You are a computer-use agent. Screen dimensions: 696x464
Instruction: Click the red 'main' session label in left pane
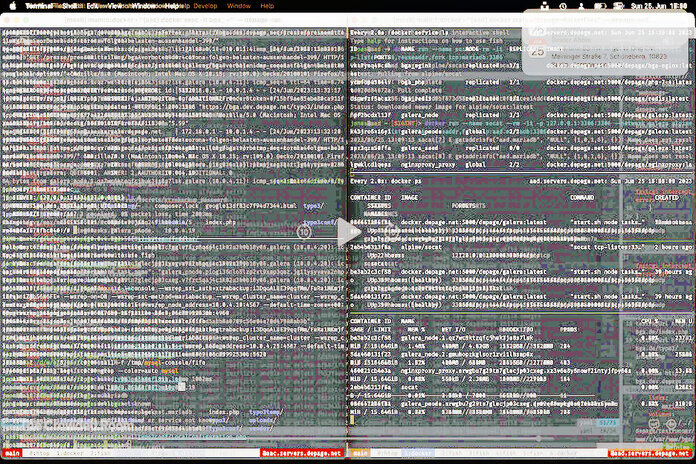click(x=12, y=453)
